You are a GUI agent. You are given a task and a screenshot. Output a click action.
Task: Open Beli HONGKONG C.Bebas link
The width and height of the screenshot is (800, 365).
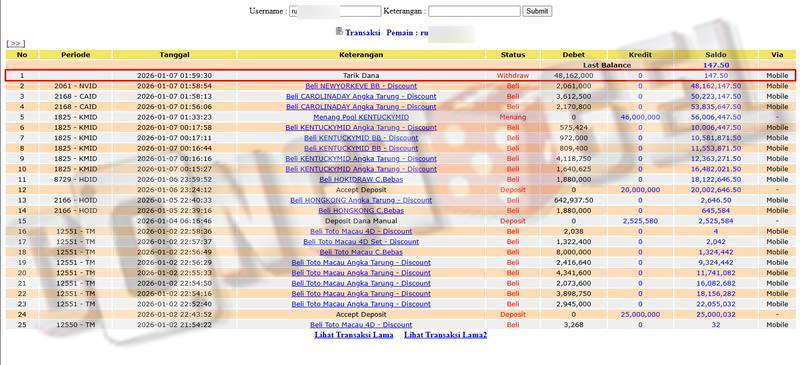tap(361, 211)
